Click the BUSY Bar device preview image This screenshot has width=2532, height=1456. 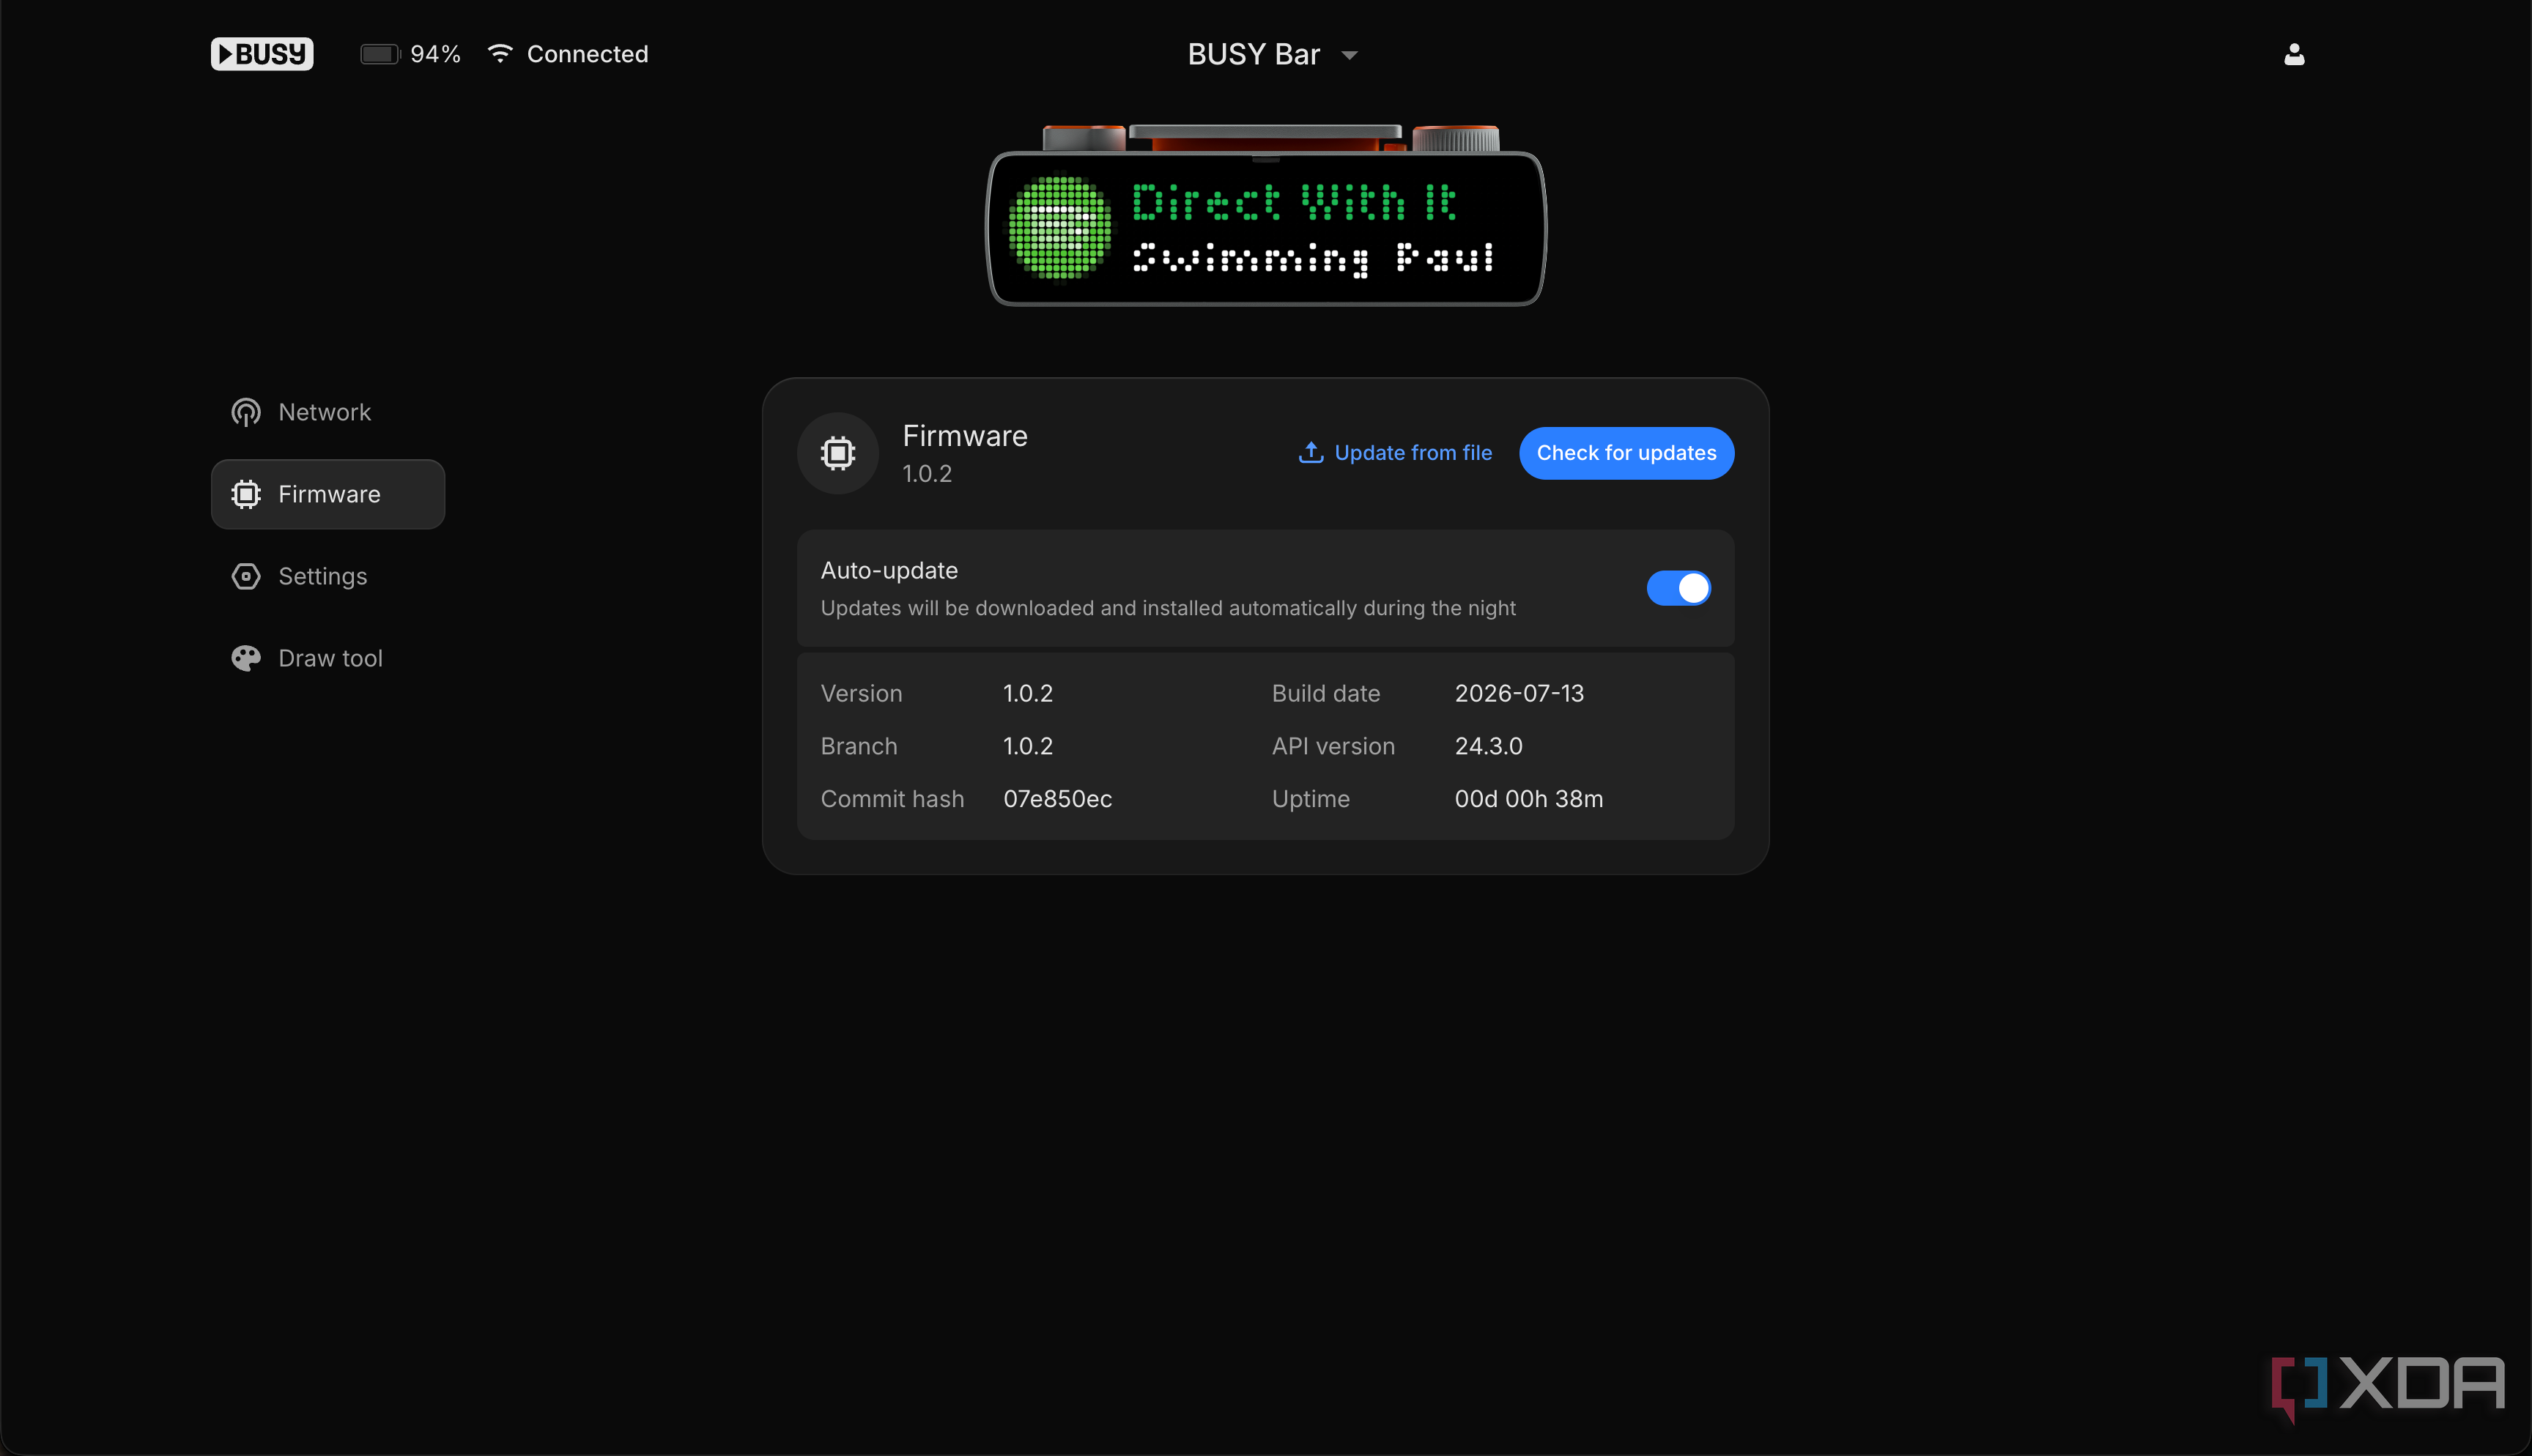tap(1266, 215)
